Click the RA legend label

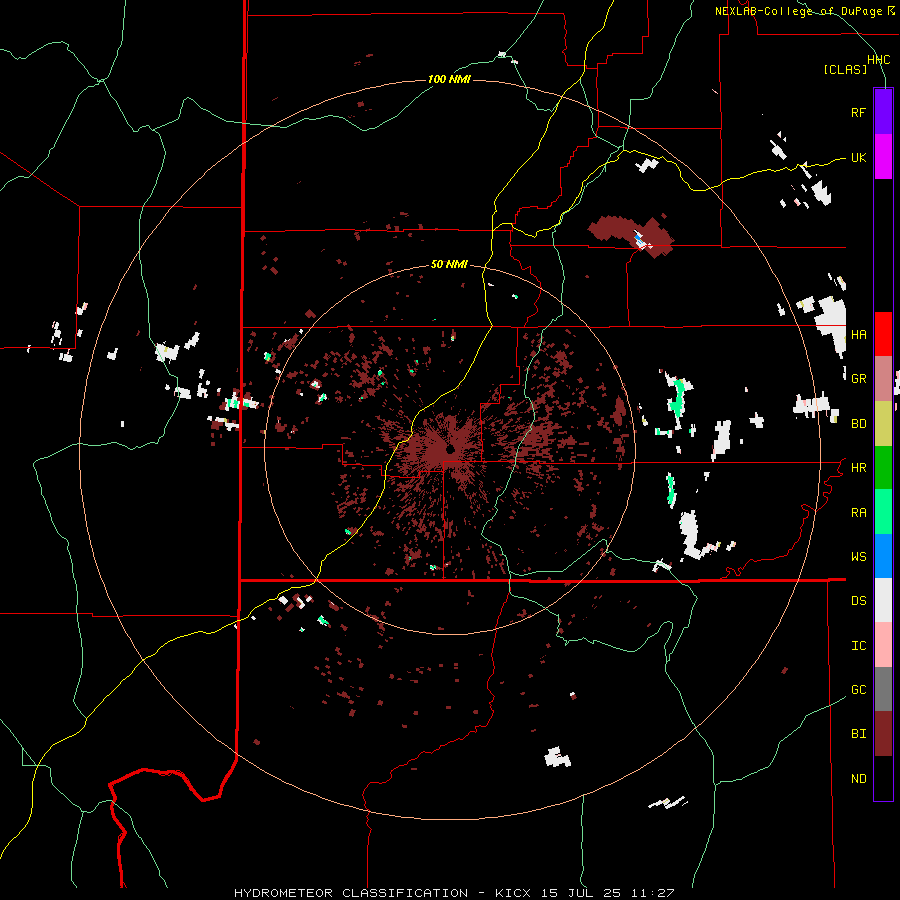[858, 513]
